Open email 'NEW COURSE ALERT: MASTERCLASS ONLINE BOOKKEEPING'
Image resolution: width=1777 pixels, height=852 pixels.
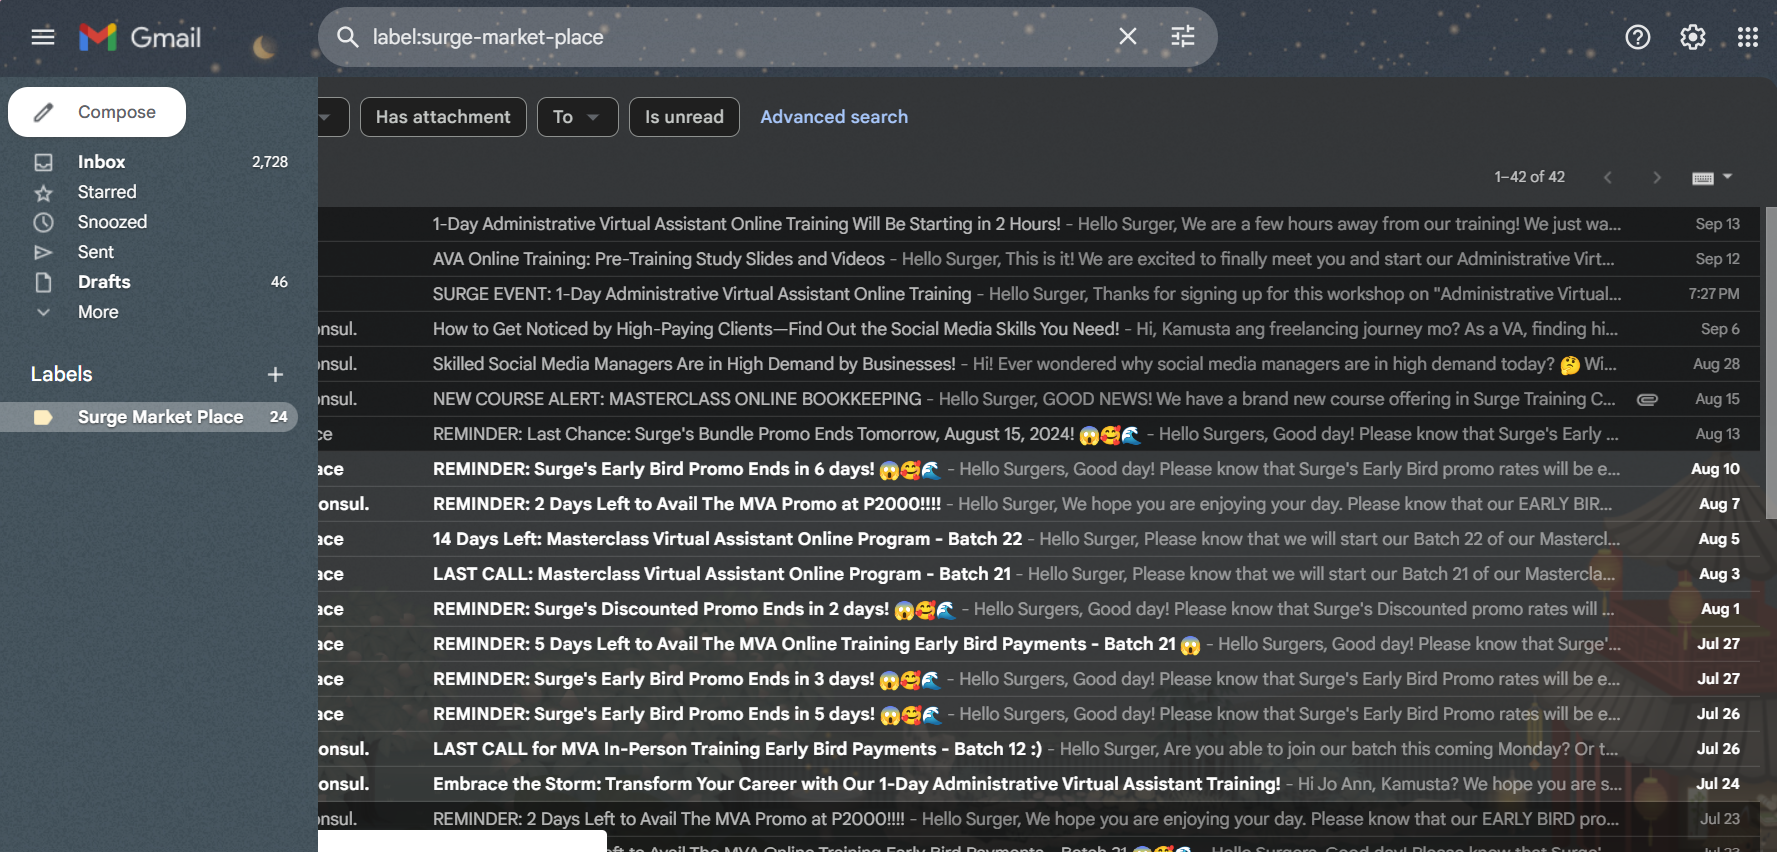[x=1039, y=399]
